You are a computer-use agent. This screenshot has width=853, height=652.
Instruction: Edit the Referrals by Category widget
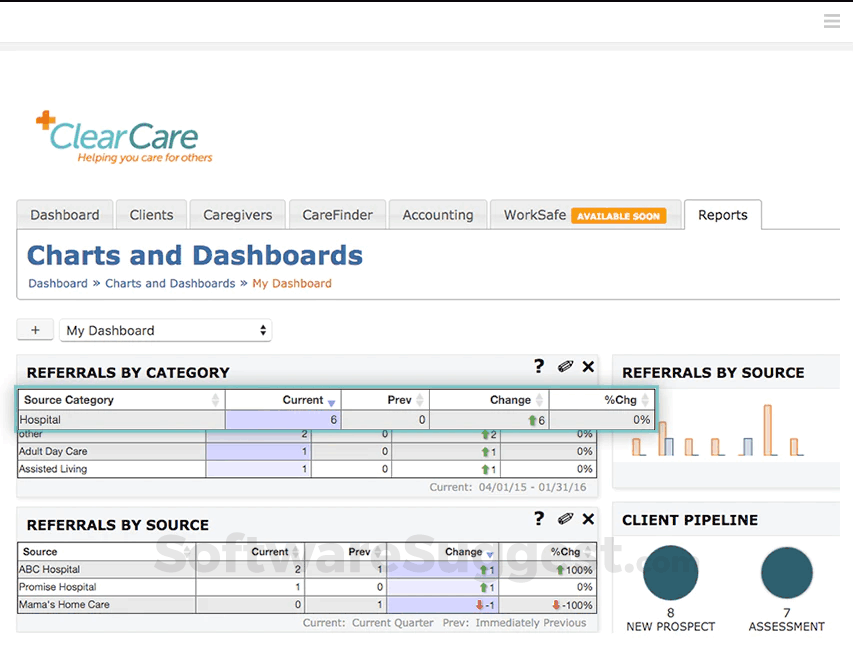[x=563, y=366]
